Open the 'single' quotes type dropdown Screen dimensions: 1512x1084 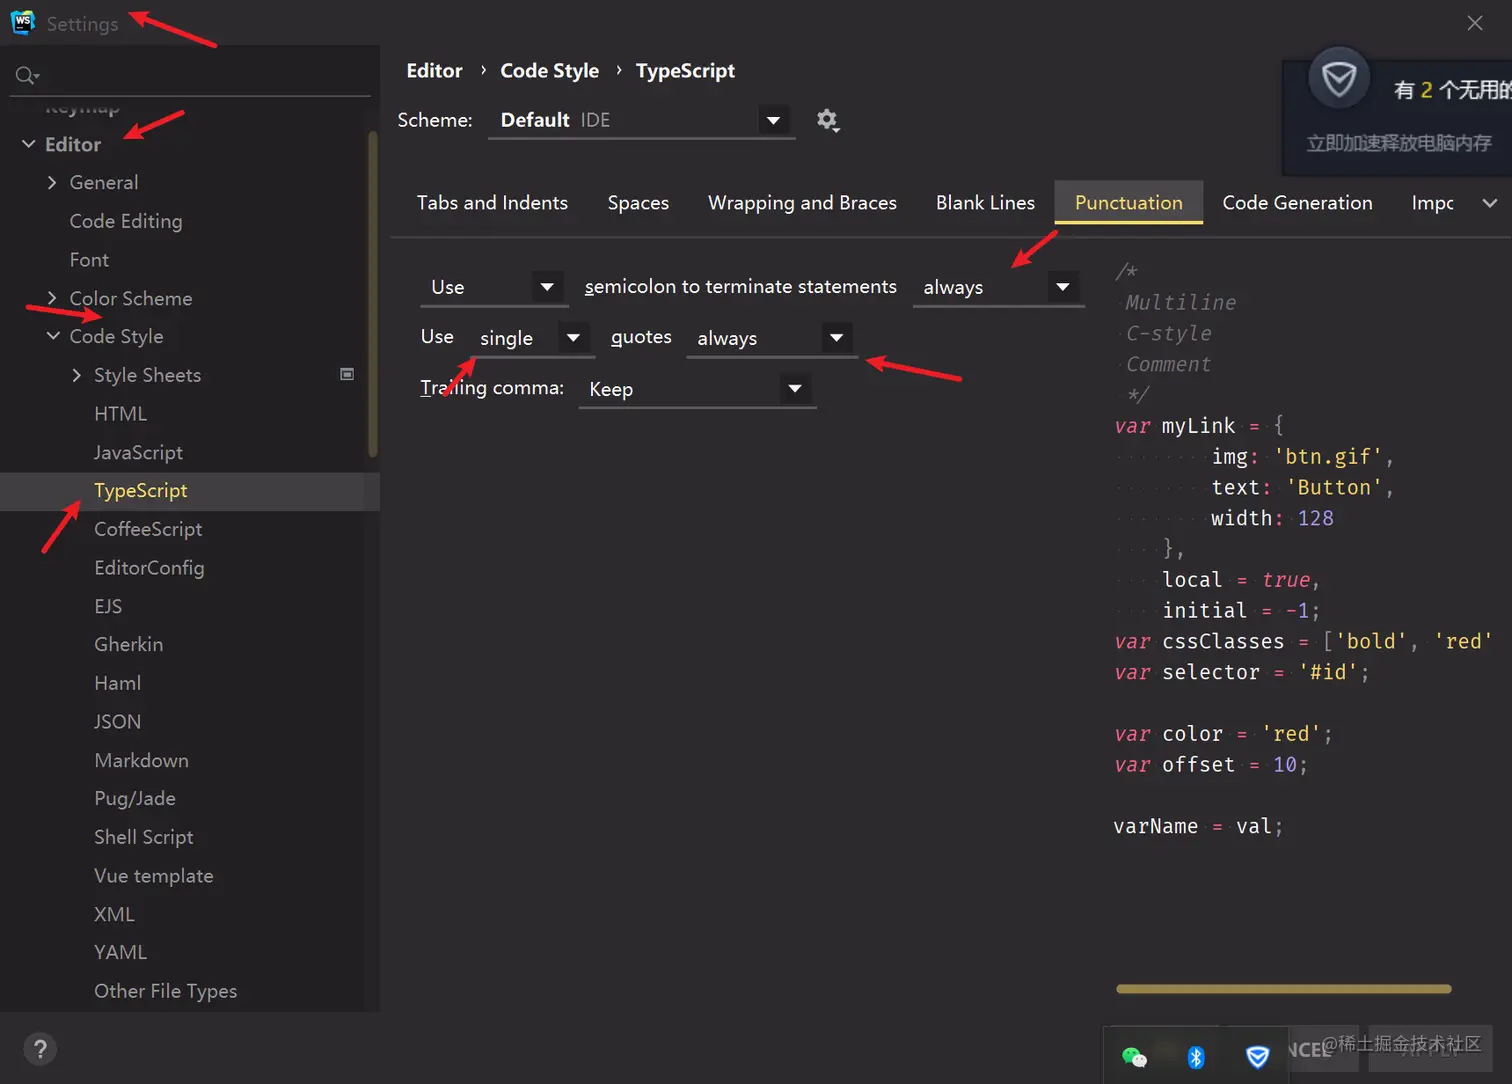(x=533, y=339)
